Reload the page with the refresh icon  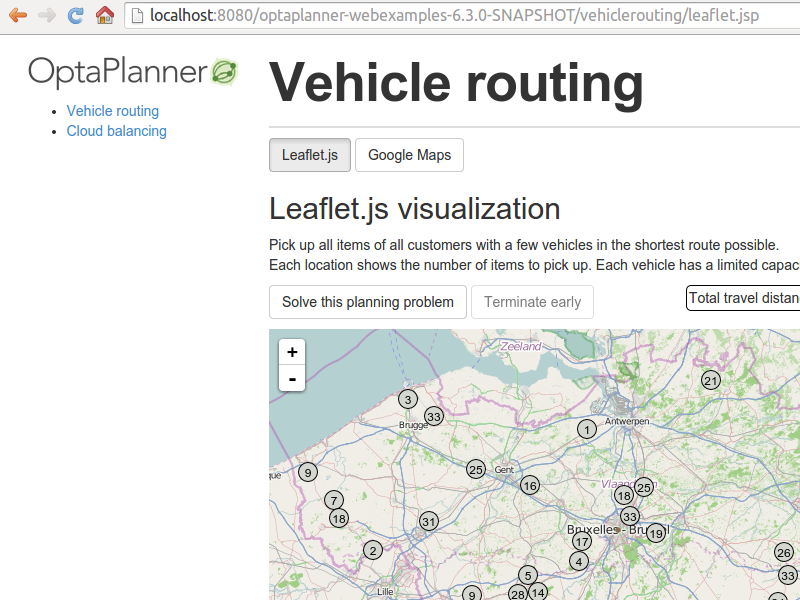75,15
